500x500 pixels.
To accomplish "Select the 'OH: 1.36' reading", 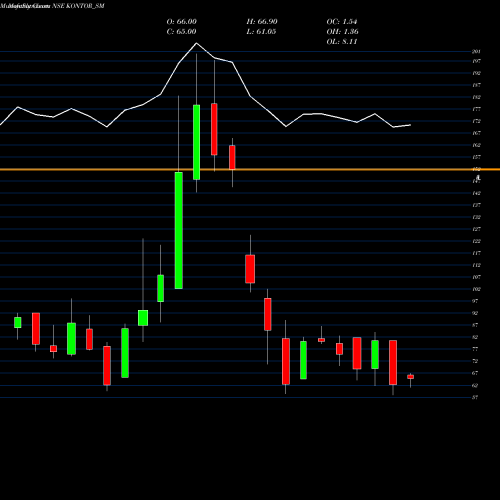I will (343, 31).
